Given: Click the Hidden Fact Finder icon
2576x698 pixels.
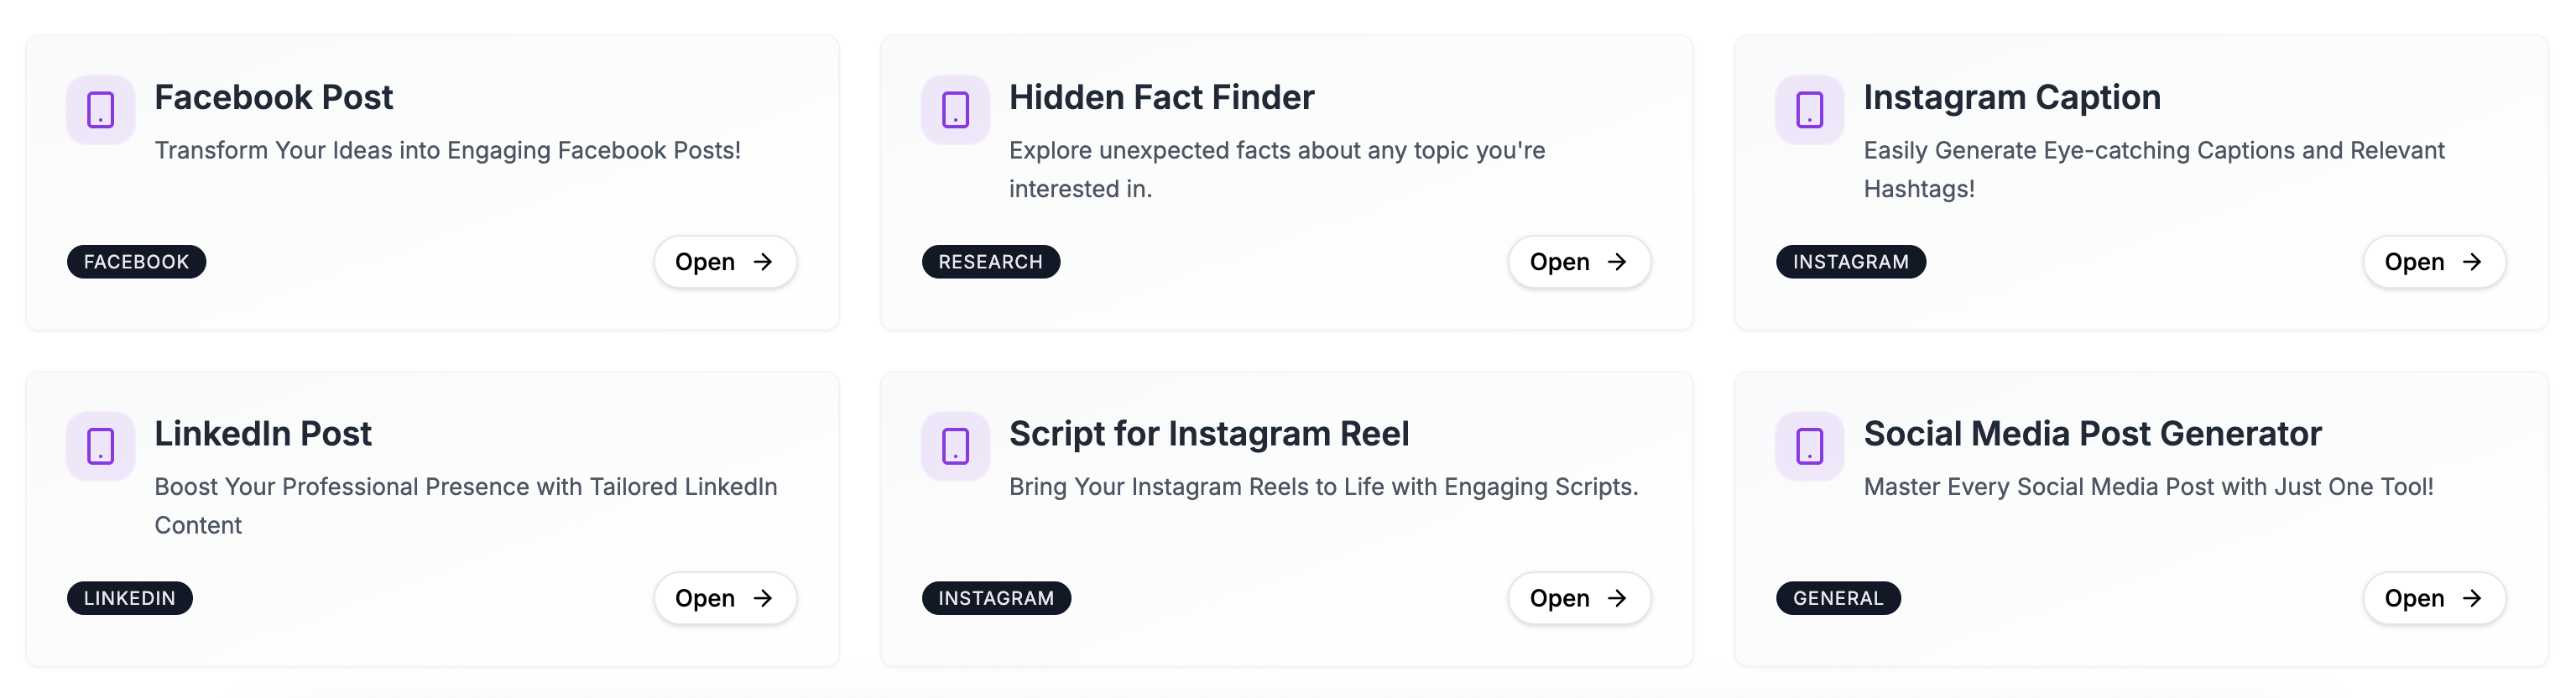Looking at the screenshot, I should coord(955,110).
